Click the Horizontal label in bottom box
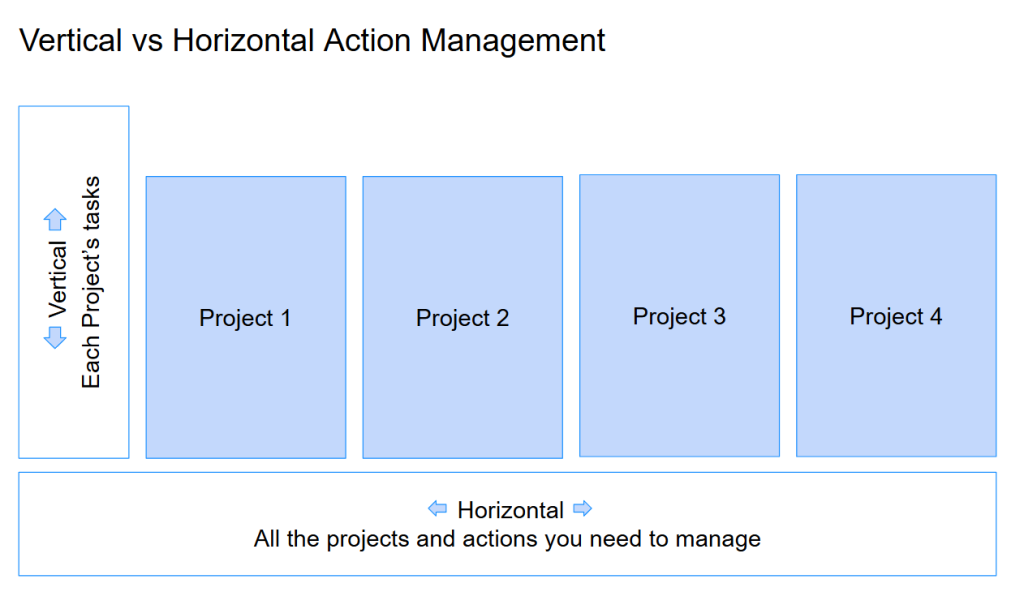This screenshot has height=592, width=1024. (x=510, y=510)
